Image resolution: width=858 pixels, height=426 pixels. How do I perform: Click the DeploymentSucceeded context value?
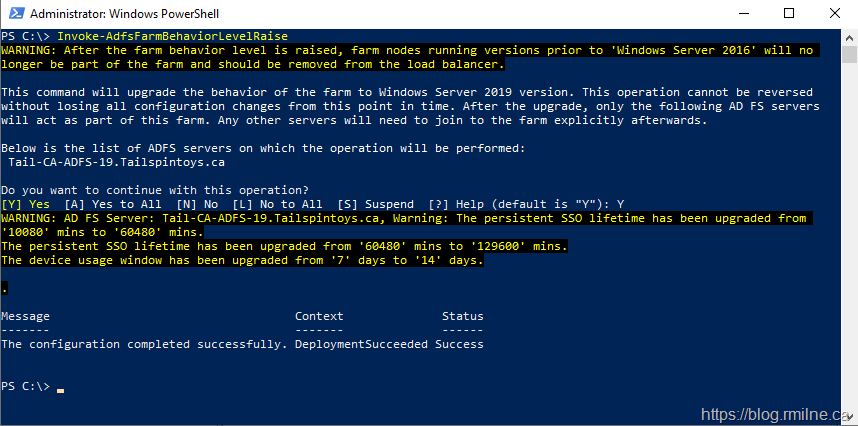coord(361,344)
